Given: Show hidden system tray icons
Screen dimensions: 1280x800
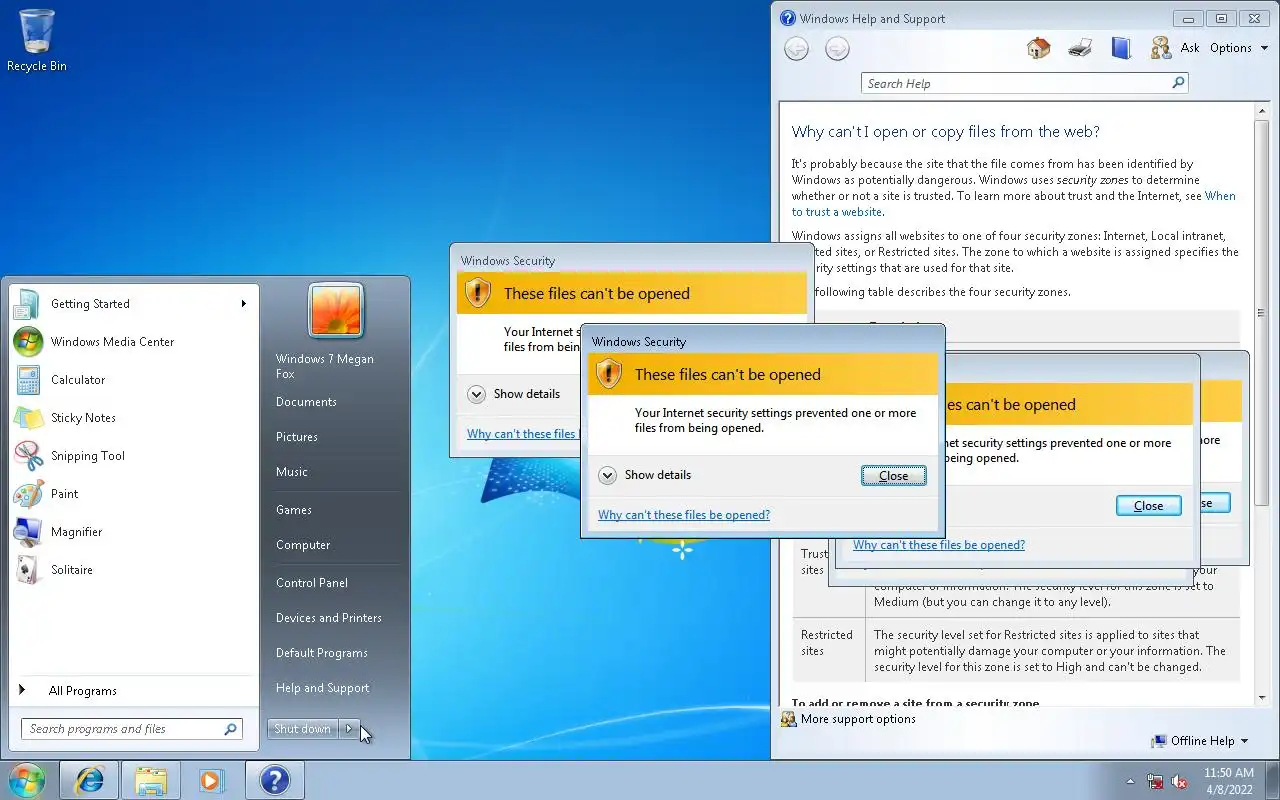Looking at the screenshot, I should pyautogui.click(x=1131, y=781).
